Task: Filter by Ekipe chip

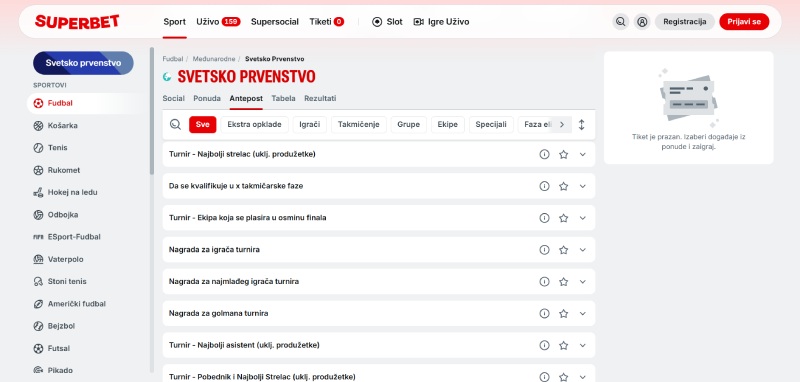Action: [x=447, y=124]
